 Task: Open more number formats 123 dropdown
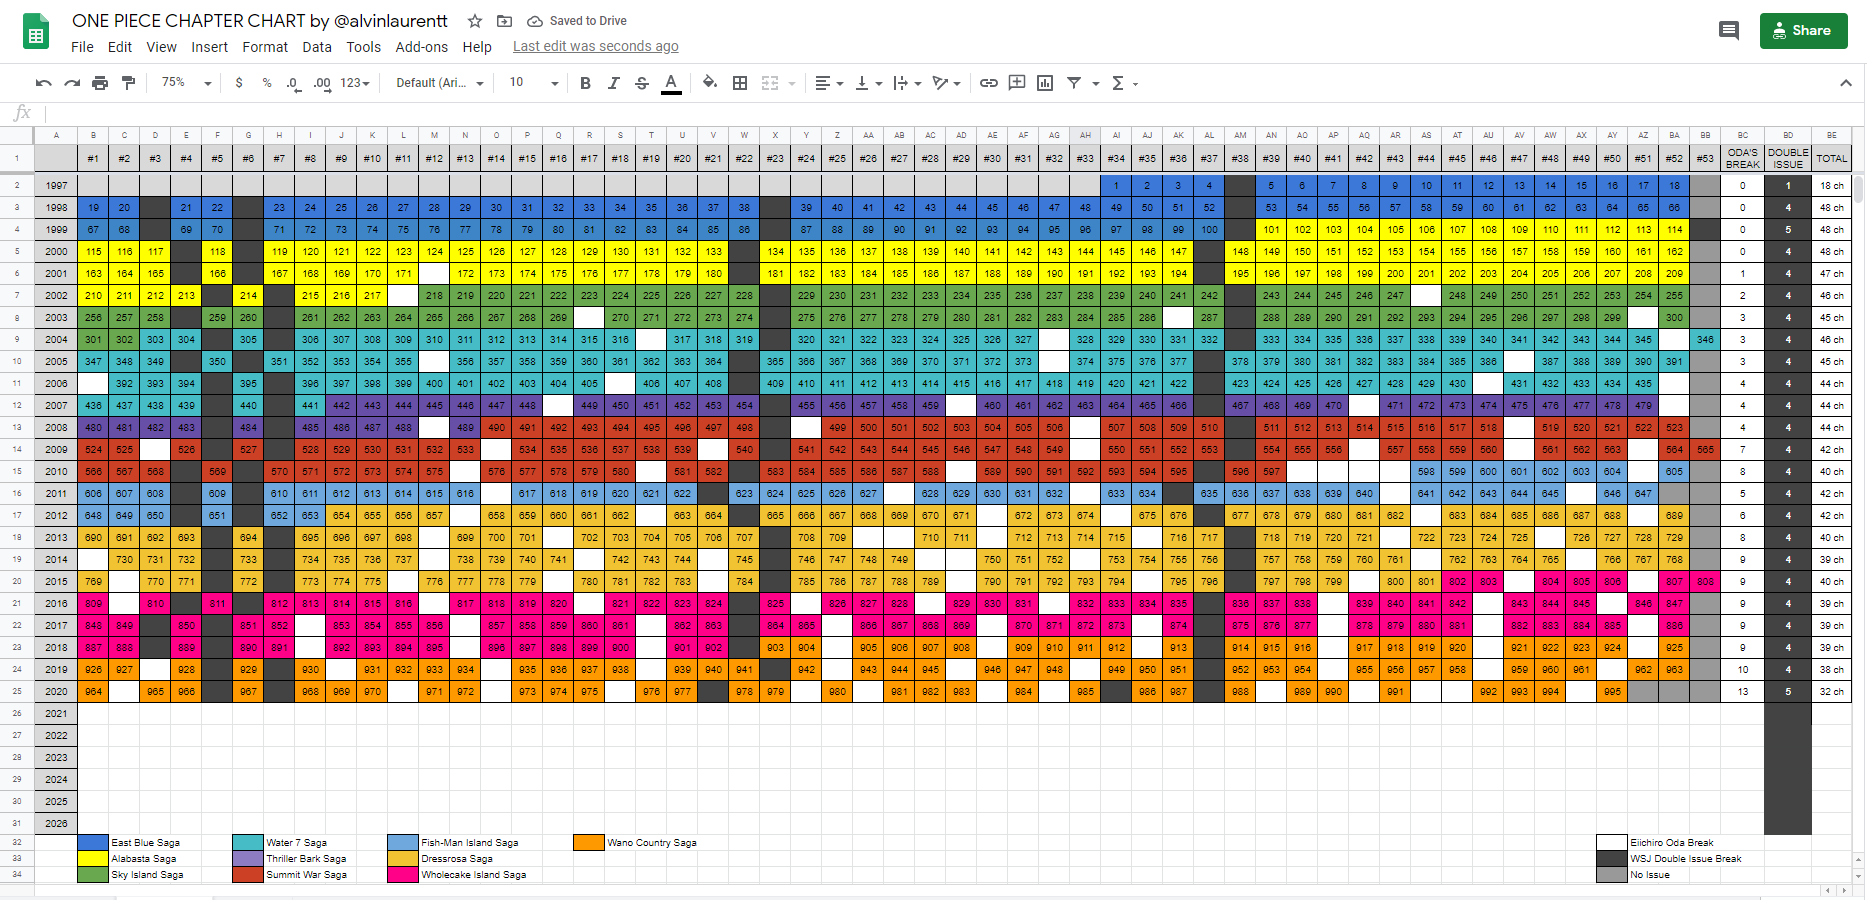point(355,83)
